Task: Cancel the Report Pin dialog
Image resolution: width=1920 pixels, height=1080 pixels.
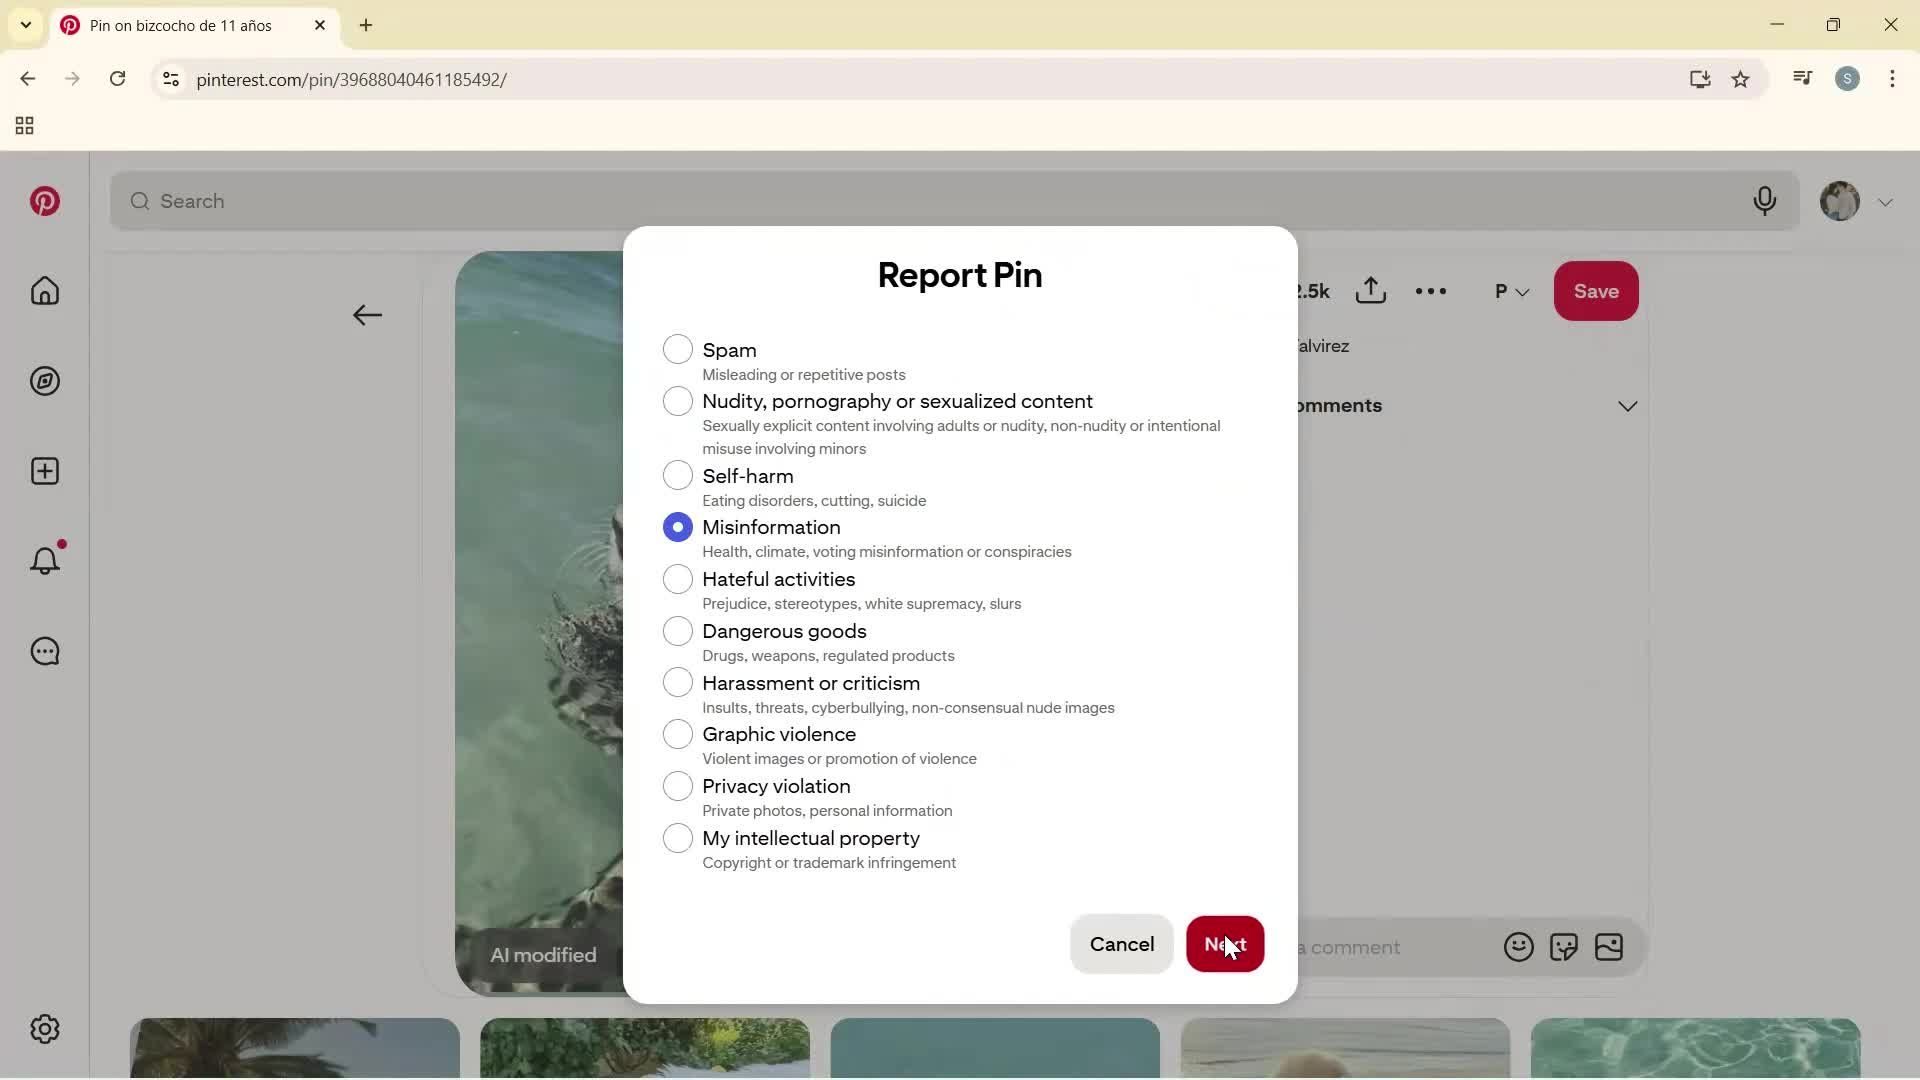Action: [1121, 944]
